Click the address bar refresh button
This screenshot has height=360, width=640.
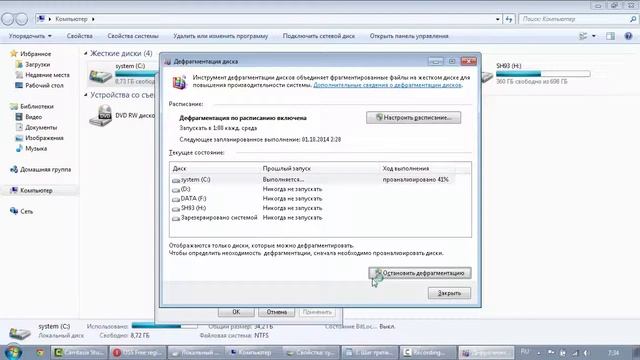coord(509,19)
